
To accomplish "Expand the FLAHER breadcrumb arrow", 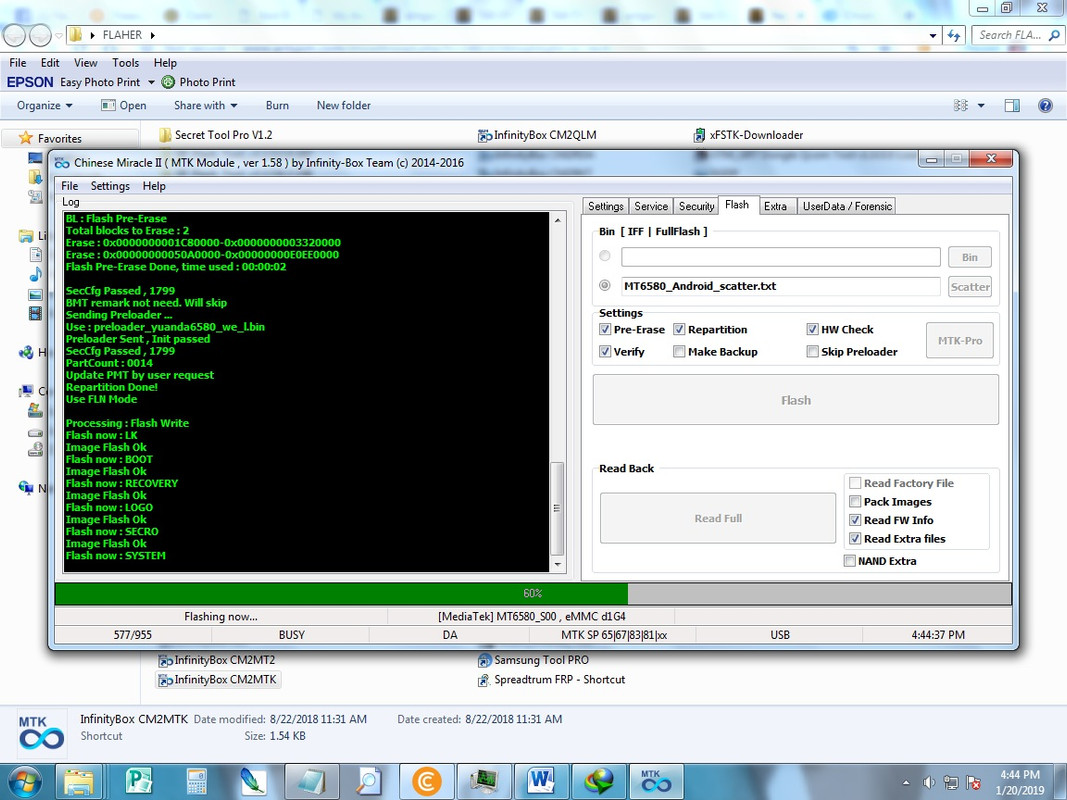I will coord(152,35).
